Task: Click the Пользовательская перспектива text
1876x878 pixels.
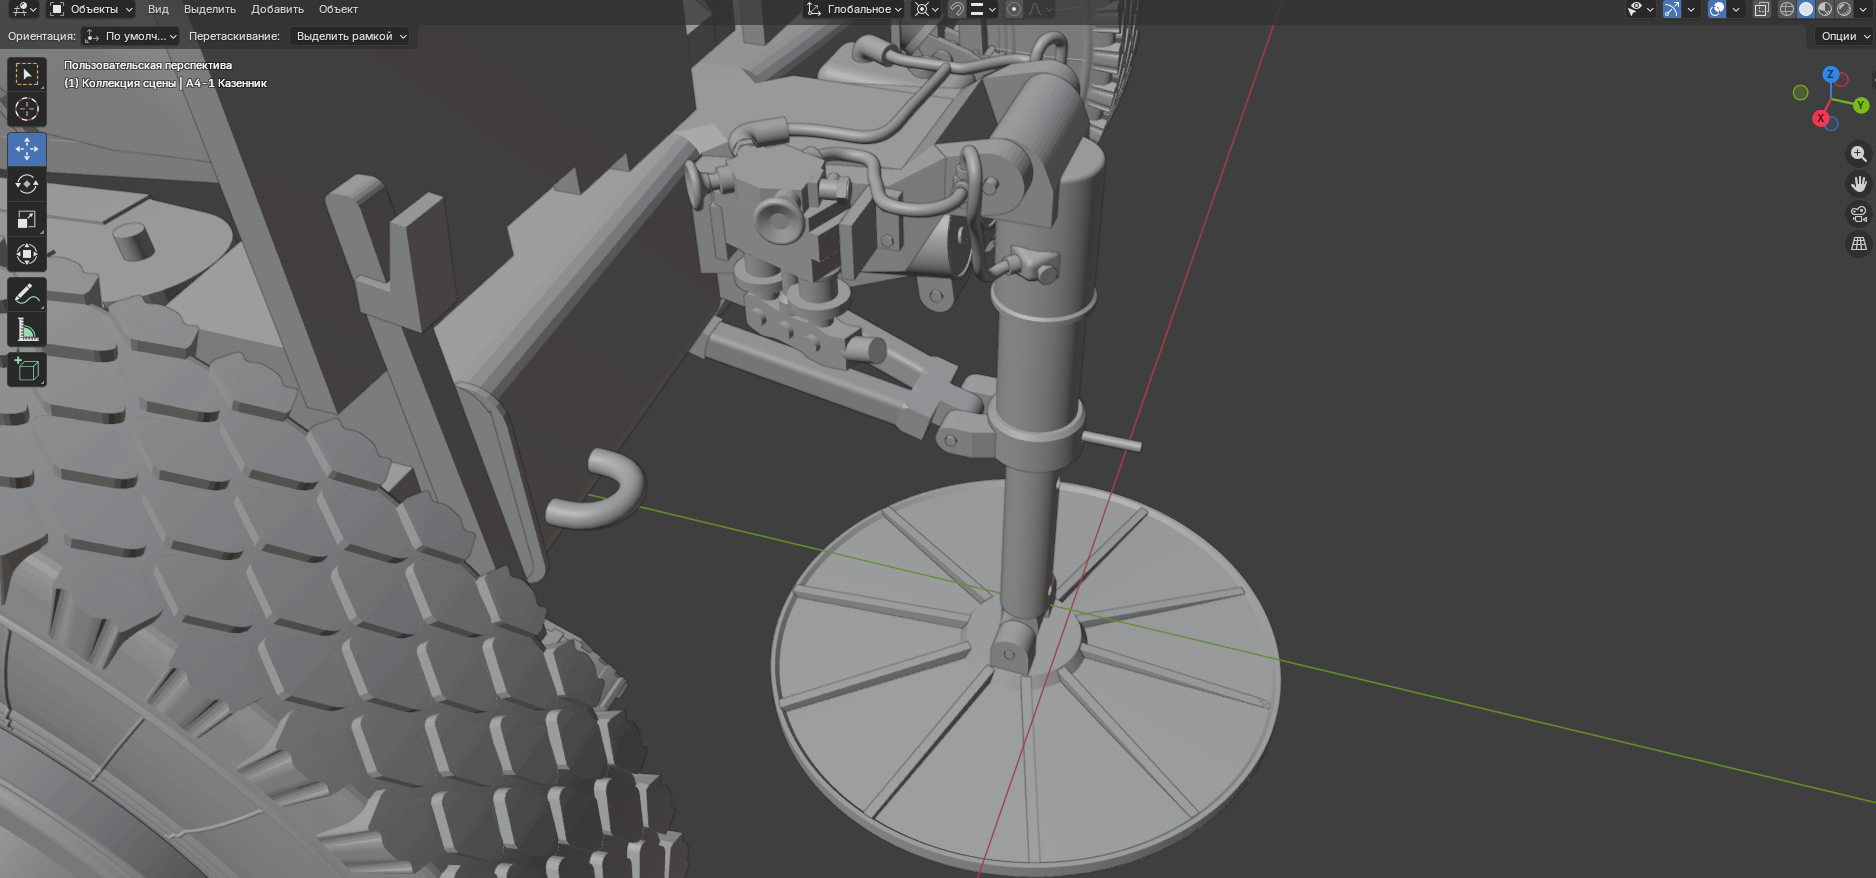Action: point(148,65)
